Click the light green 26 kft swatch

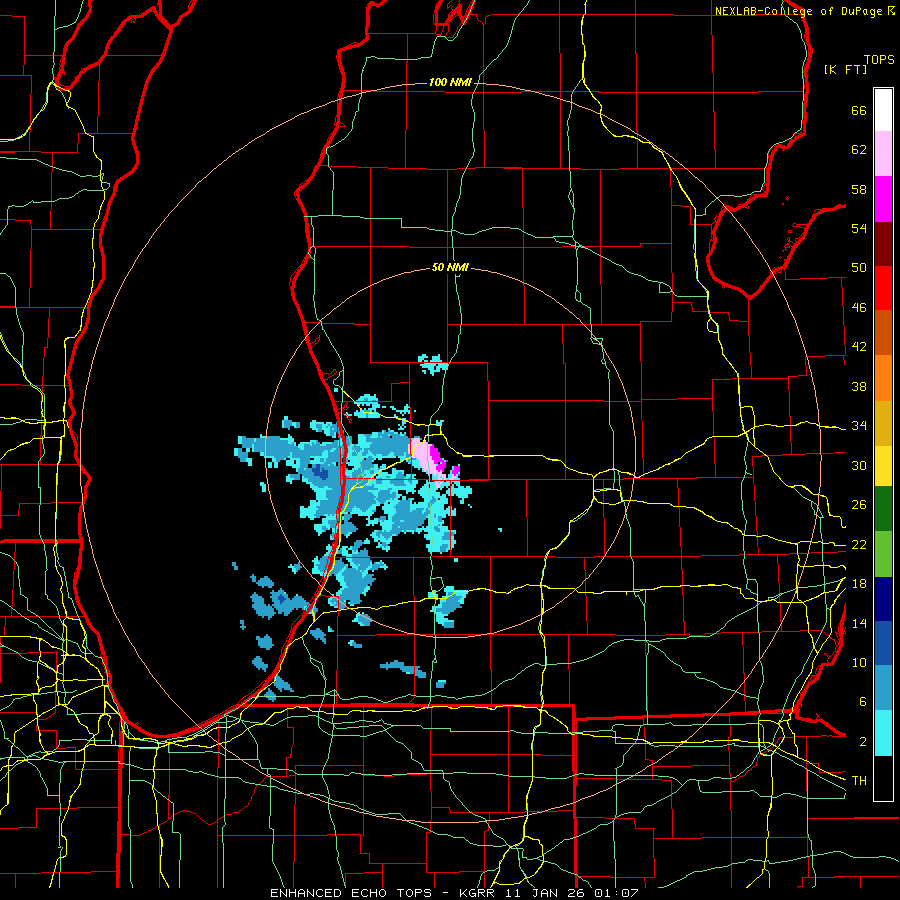(x=883, y=554)
